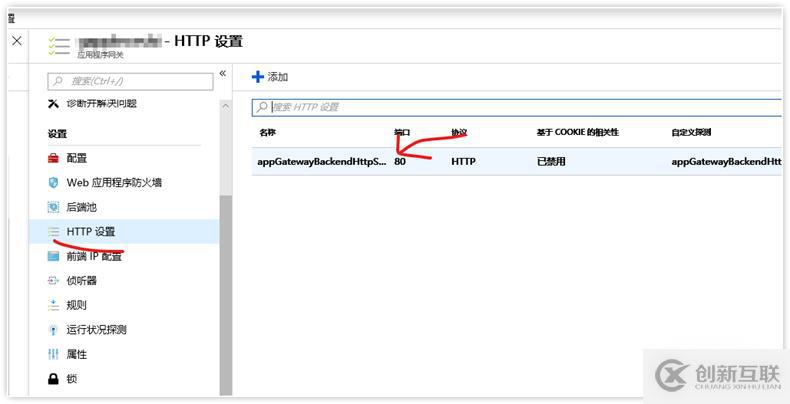
Task: Click the frontend IP configuration icon
Action: (53, 256)
